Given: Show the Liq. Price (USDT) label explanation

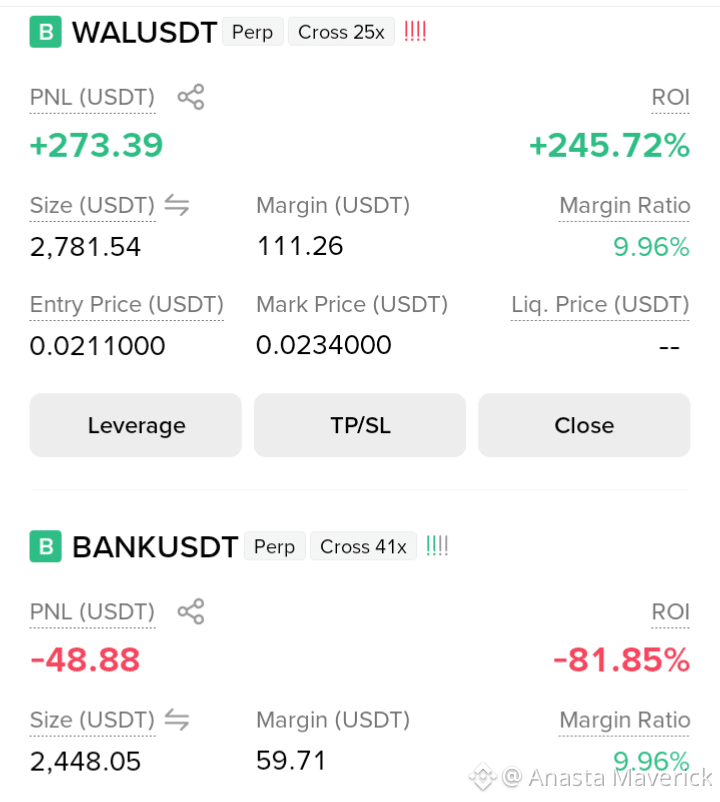Looking at the screenshot, I should (x=600, y=305).
